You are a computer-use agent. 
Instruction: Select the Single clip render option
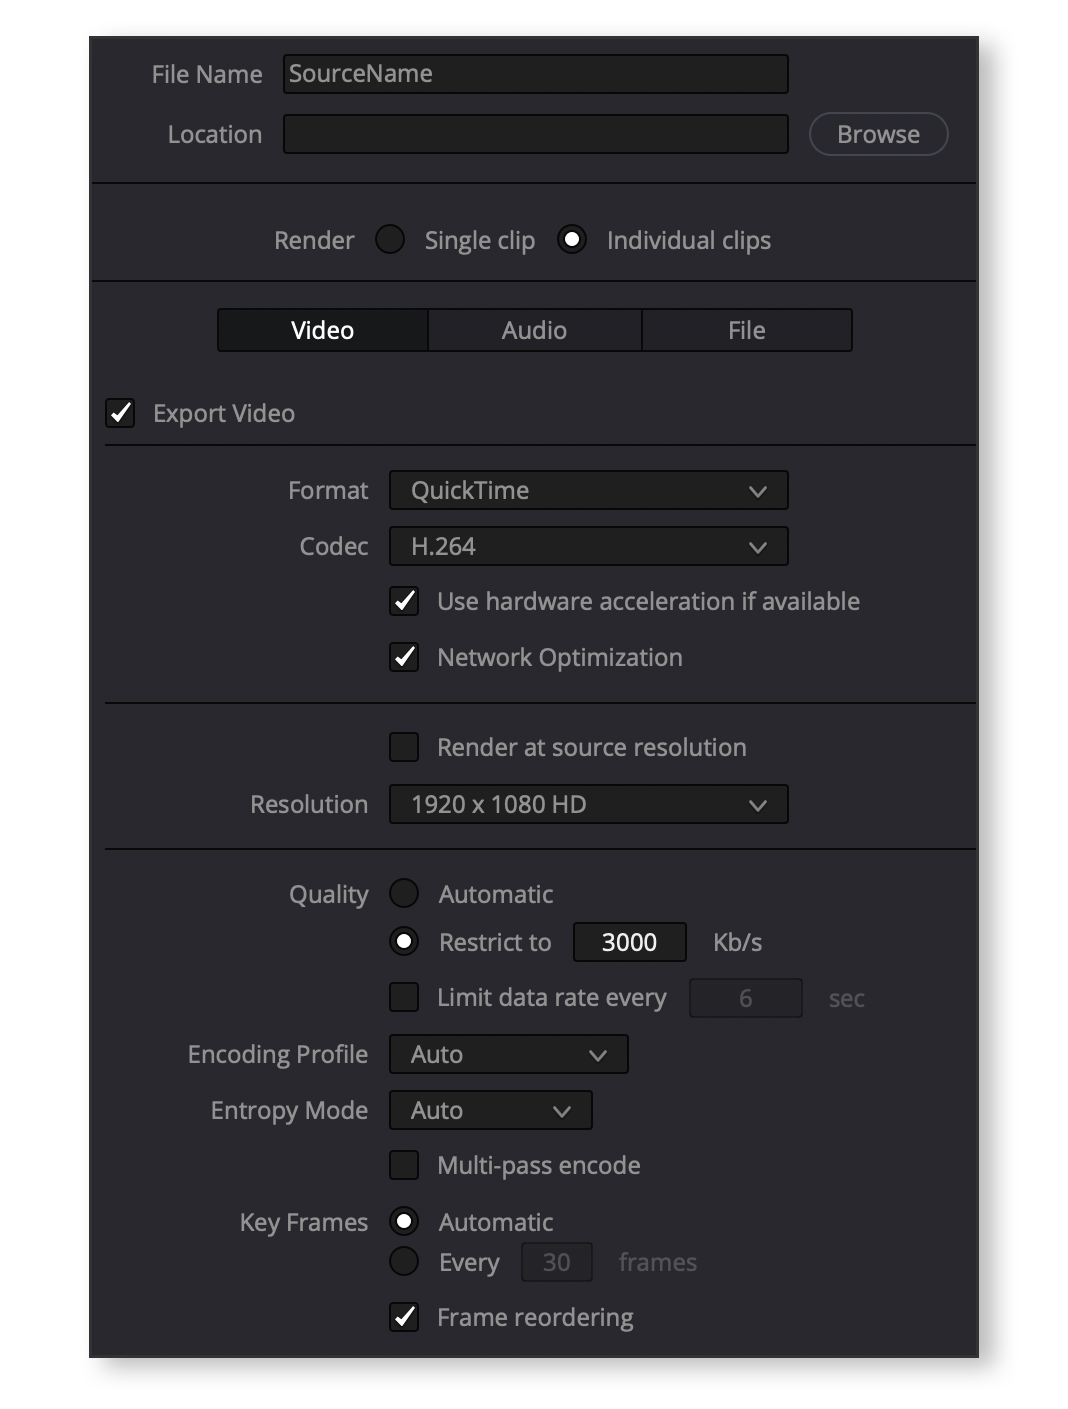point(390,240)
